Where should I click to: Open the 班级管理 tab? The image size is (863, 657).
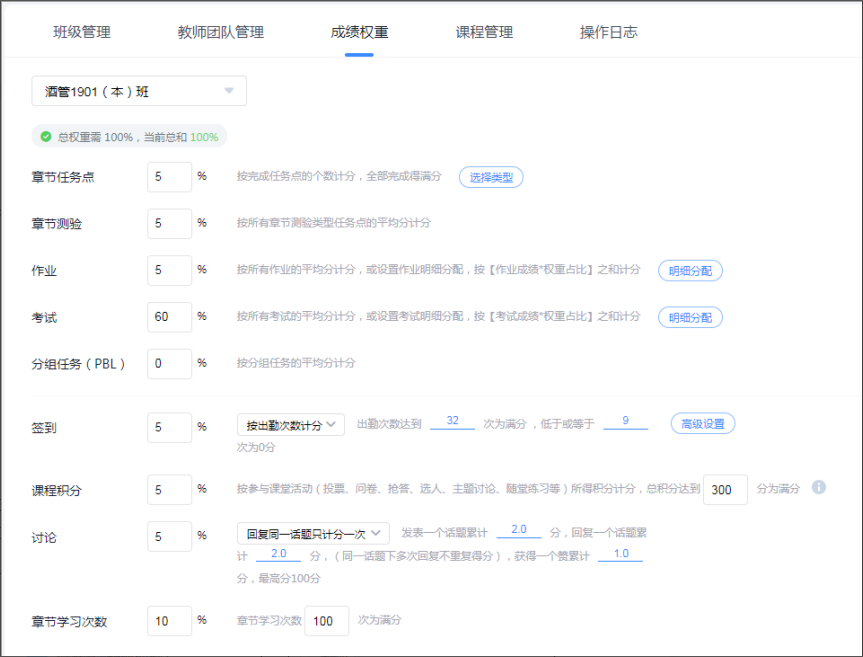(82, 32)
